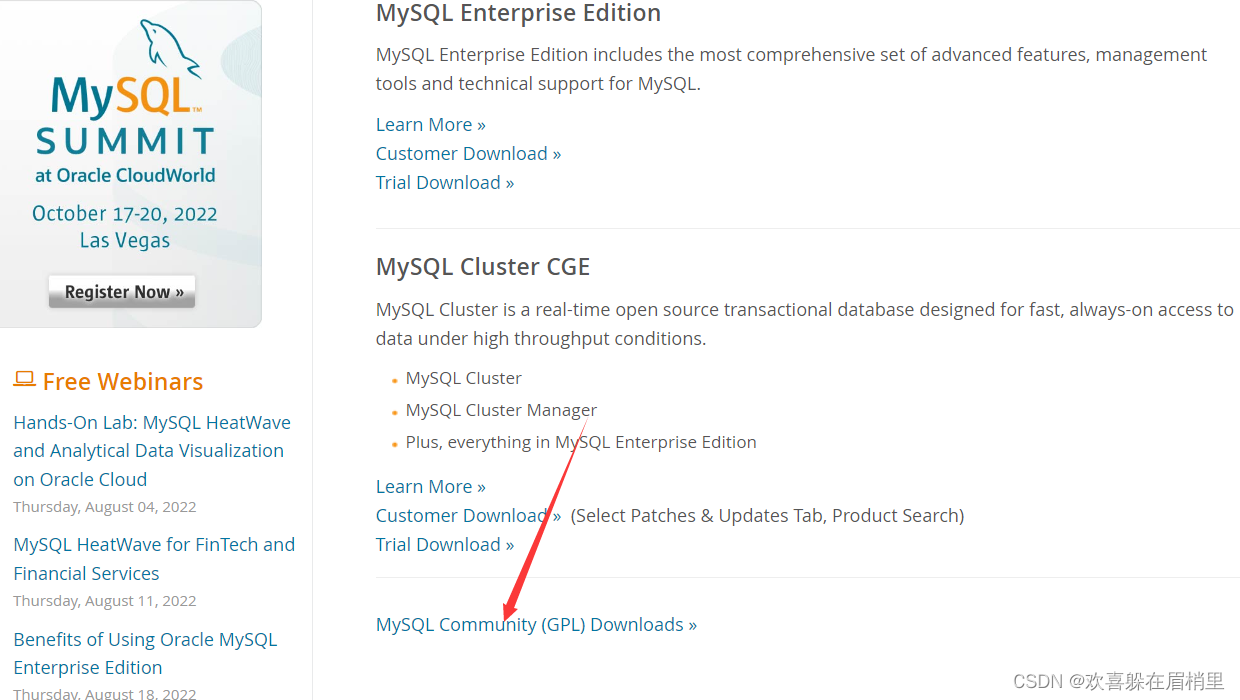This screenshot has height=700, width=1240.
Task: Click Cluster CGE Trial Download link
Action: point(445,545)
